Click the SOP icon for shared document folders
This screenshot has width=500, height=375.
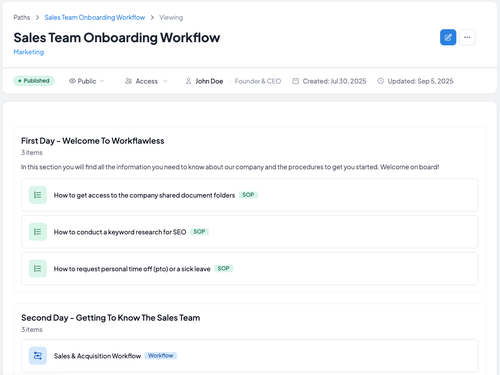[38, 195]
